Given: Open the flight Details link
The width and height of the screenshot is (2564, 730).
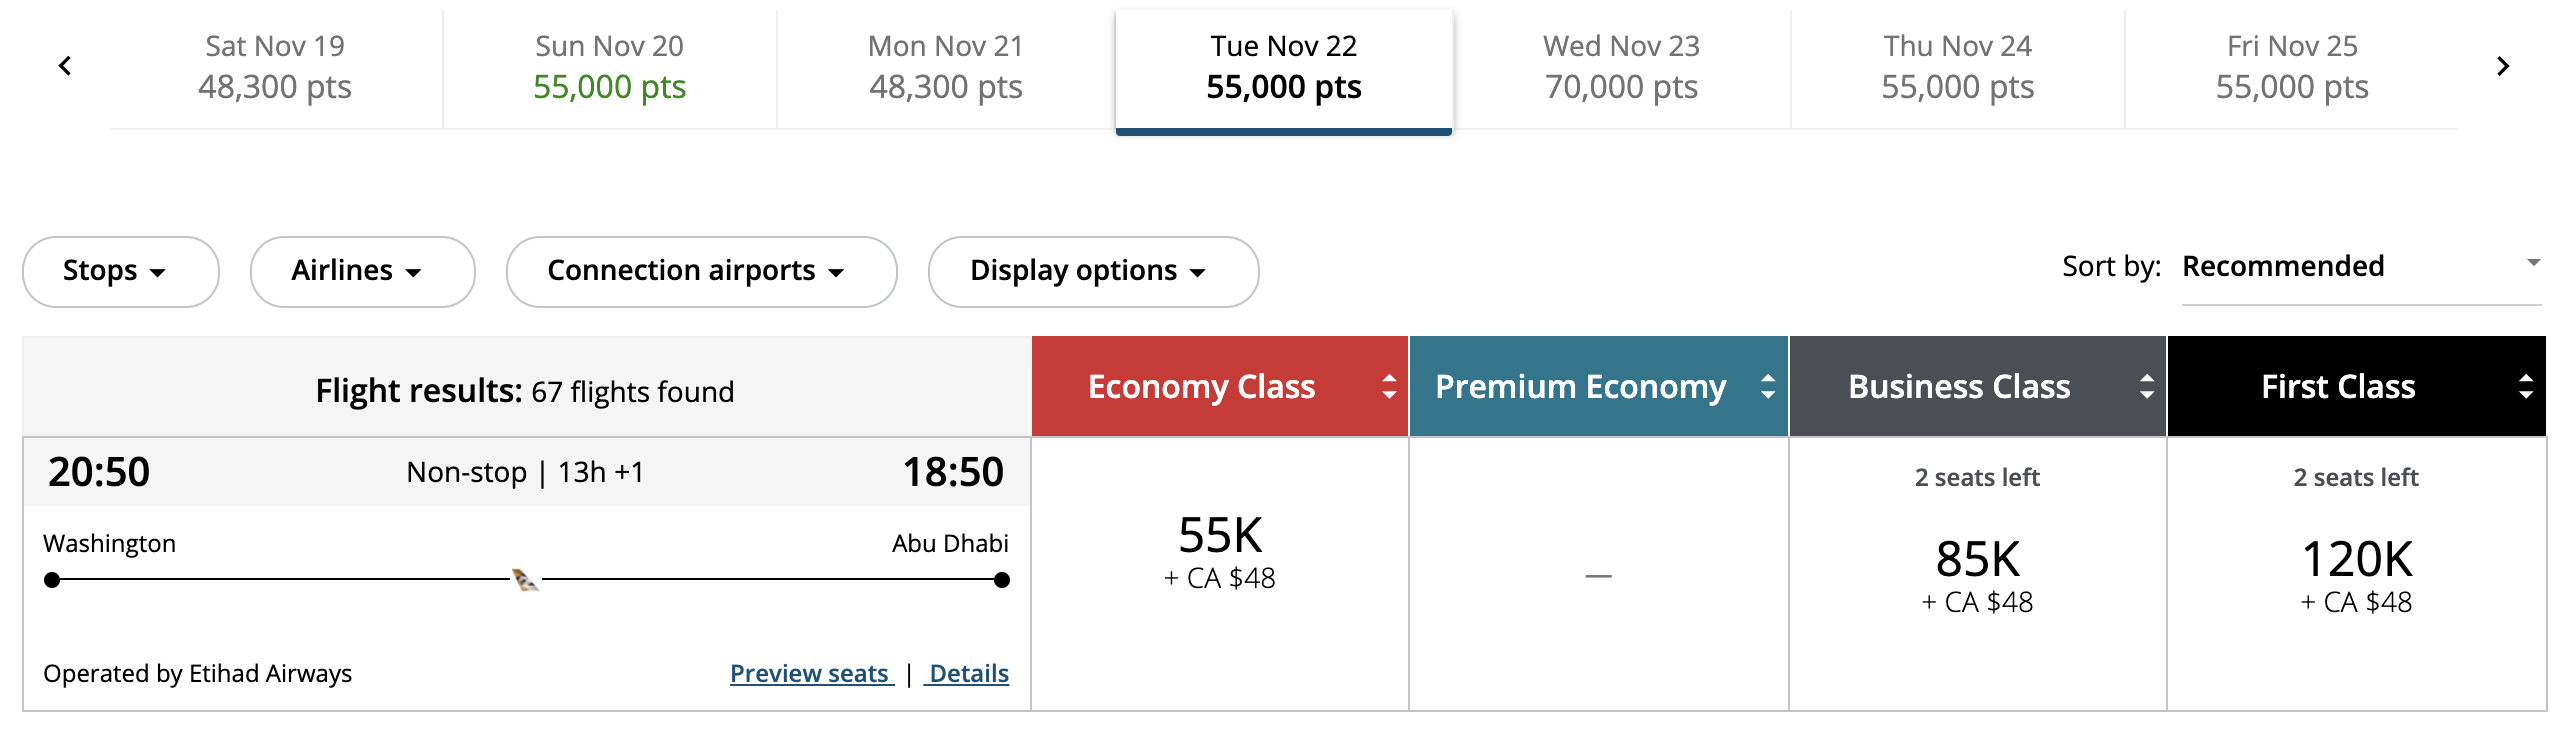Looking at the screenshot, I should (968, 674).
